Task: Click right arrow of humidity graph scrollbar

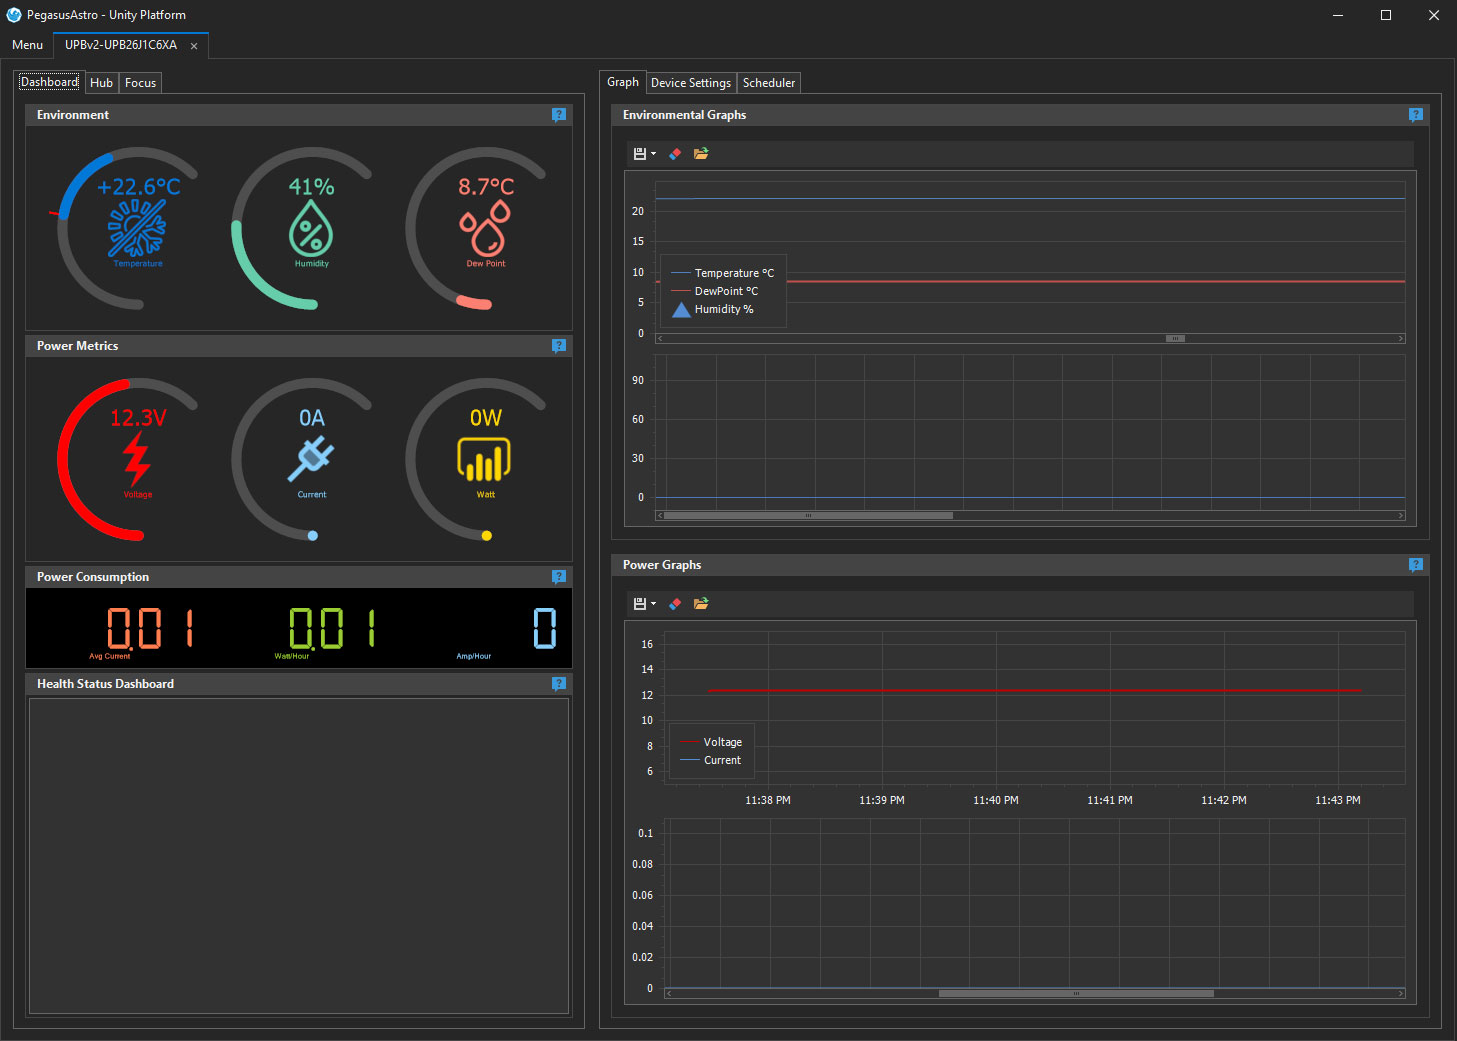Action: tap(1401, 516)
